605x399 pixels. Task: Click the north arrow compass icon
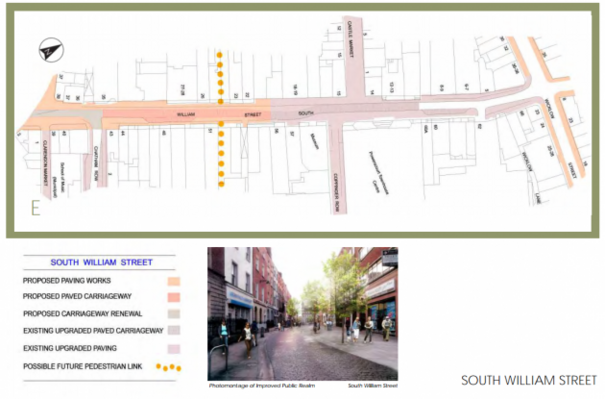pos(51,50)
